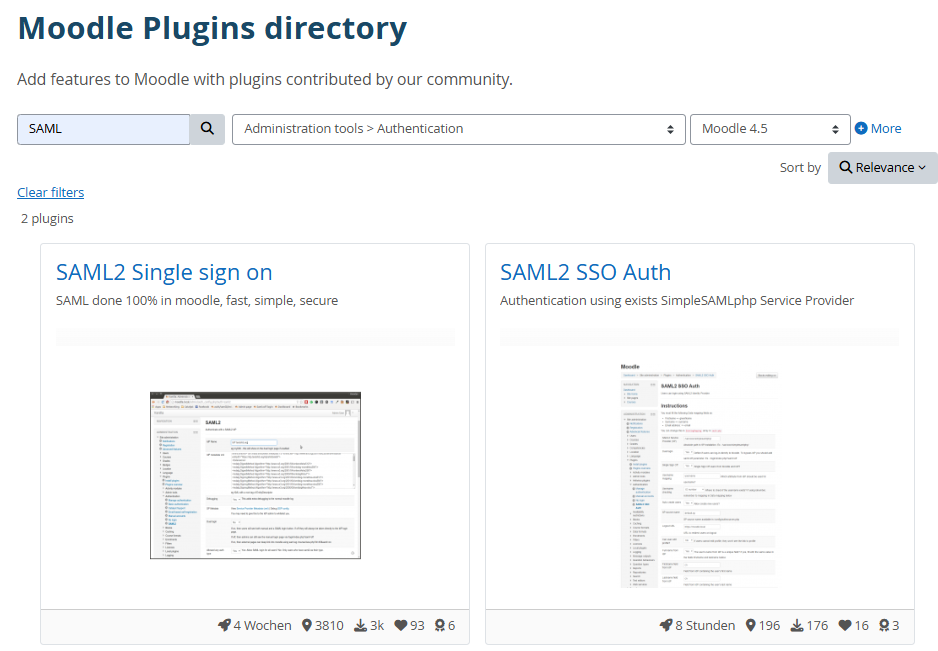Screen dimensions: 938x651
Task: Expand the Relevance sort dropdown
Action: tap(882, 168)
